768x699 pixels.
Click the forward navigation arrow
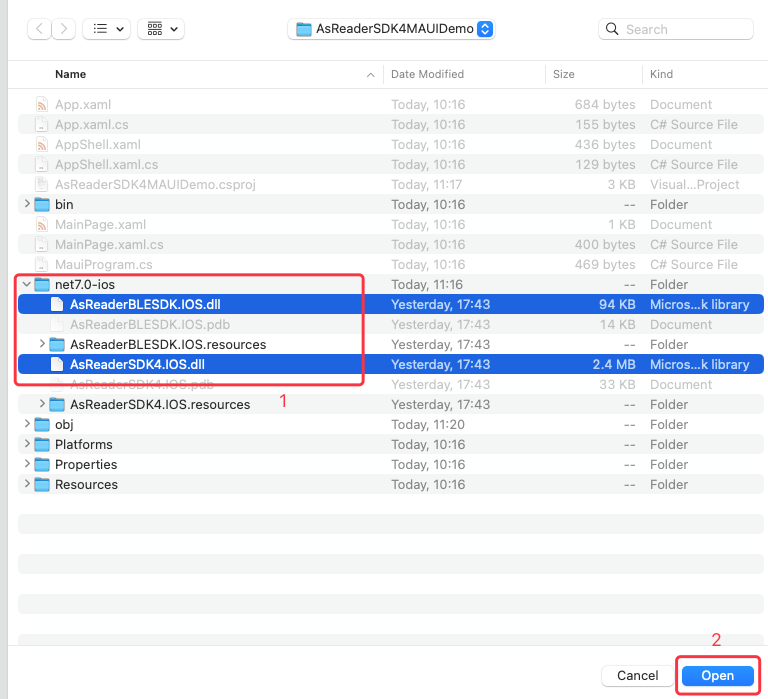click(60, 29)
